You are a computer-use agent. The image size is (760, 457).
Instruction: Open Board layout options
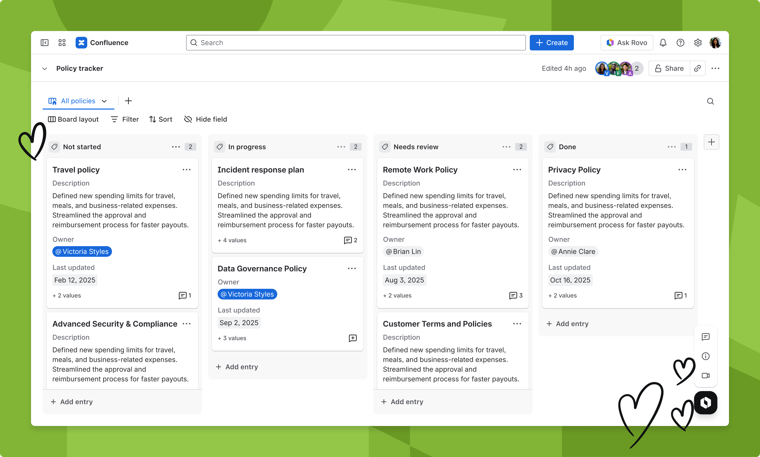73,119
